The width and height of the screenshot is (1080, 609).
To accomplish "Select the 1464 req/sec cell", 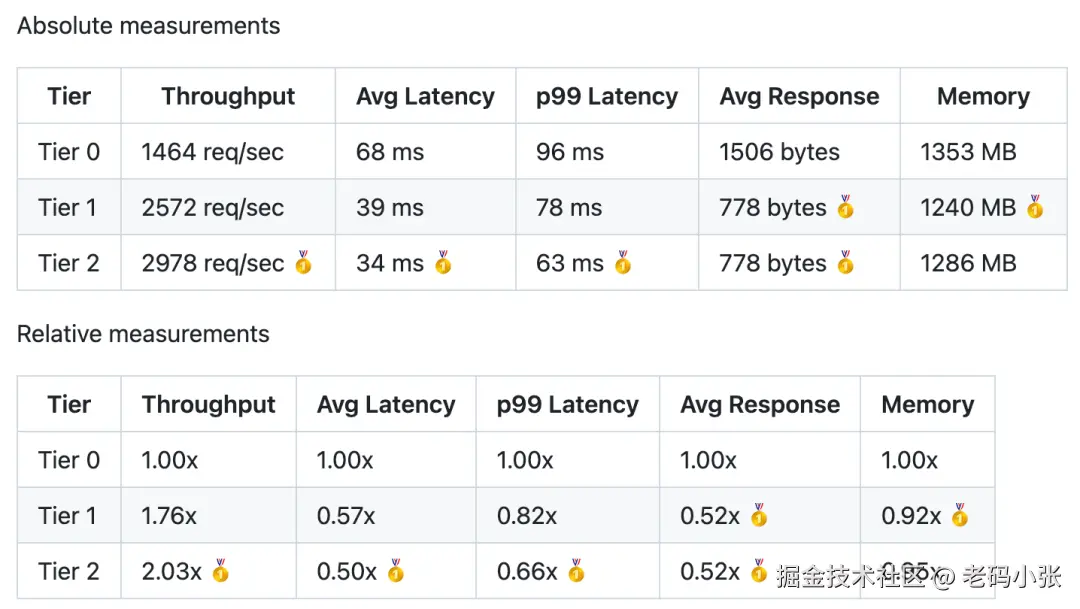I will 212,152.
